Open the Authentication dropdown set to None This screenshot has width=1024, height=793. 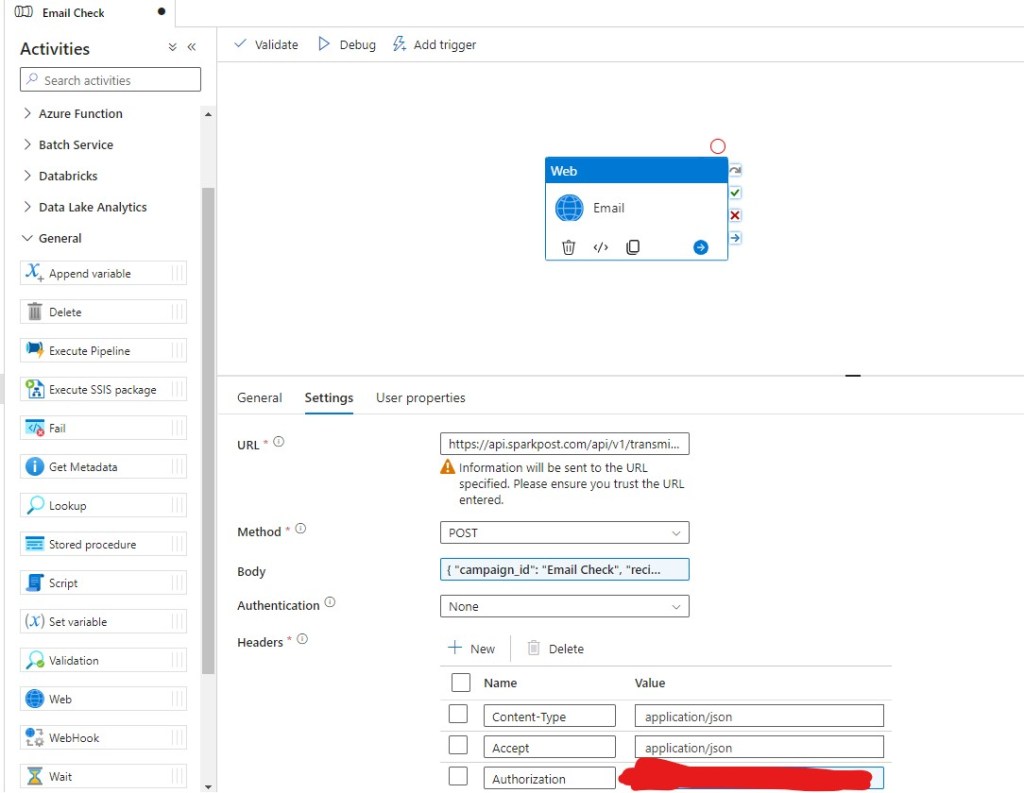(564, 606)
